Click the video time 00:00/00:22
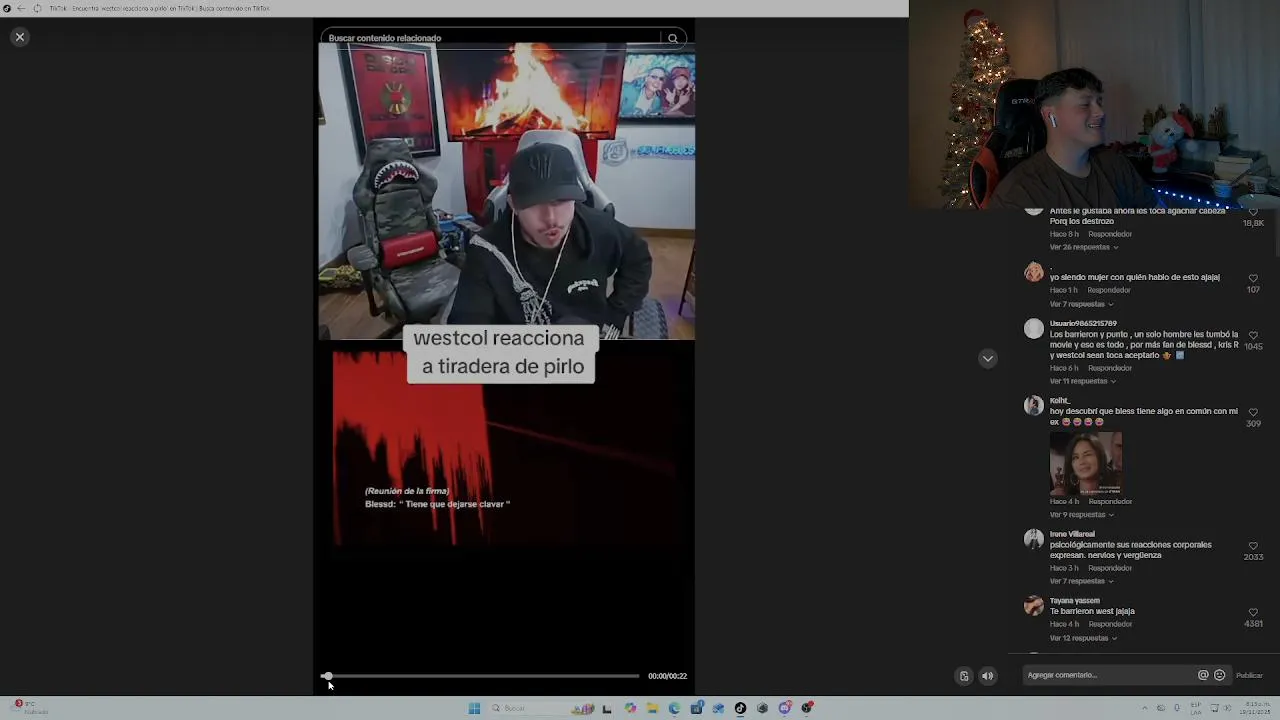Image resolution: width=1280 pixels, height=720 pixels. coord(667,676)
